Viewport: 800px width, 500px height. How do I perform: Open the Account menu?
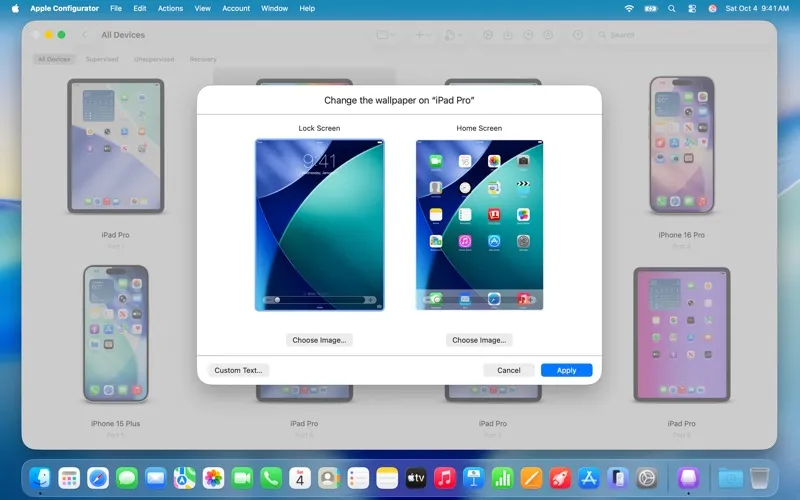coord(236,8)
